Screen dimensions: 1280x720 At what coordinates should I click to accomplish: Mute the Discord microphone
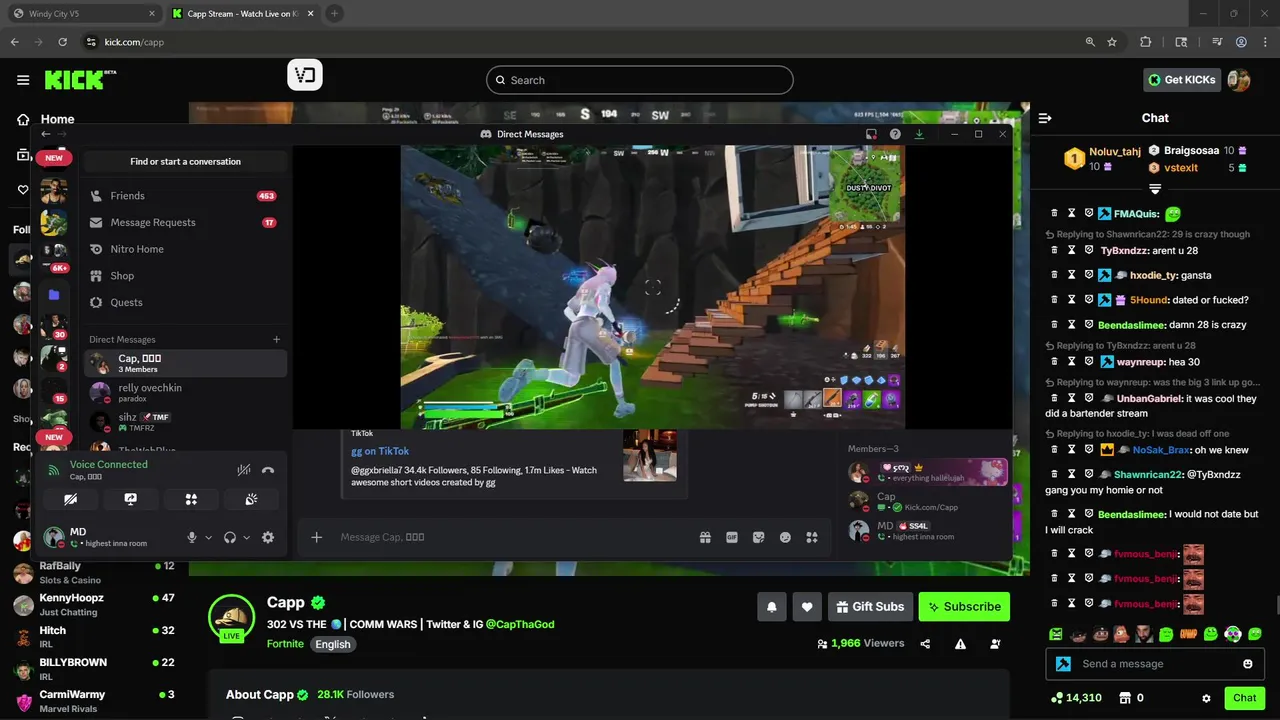coord(192,537)
